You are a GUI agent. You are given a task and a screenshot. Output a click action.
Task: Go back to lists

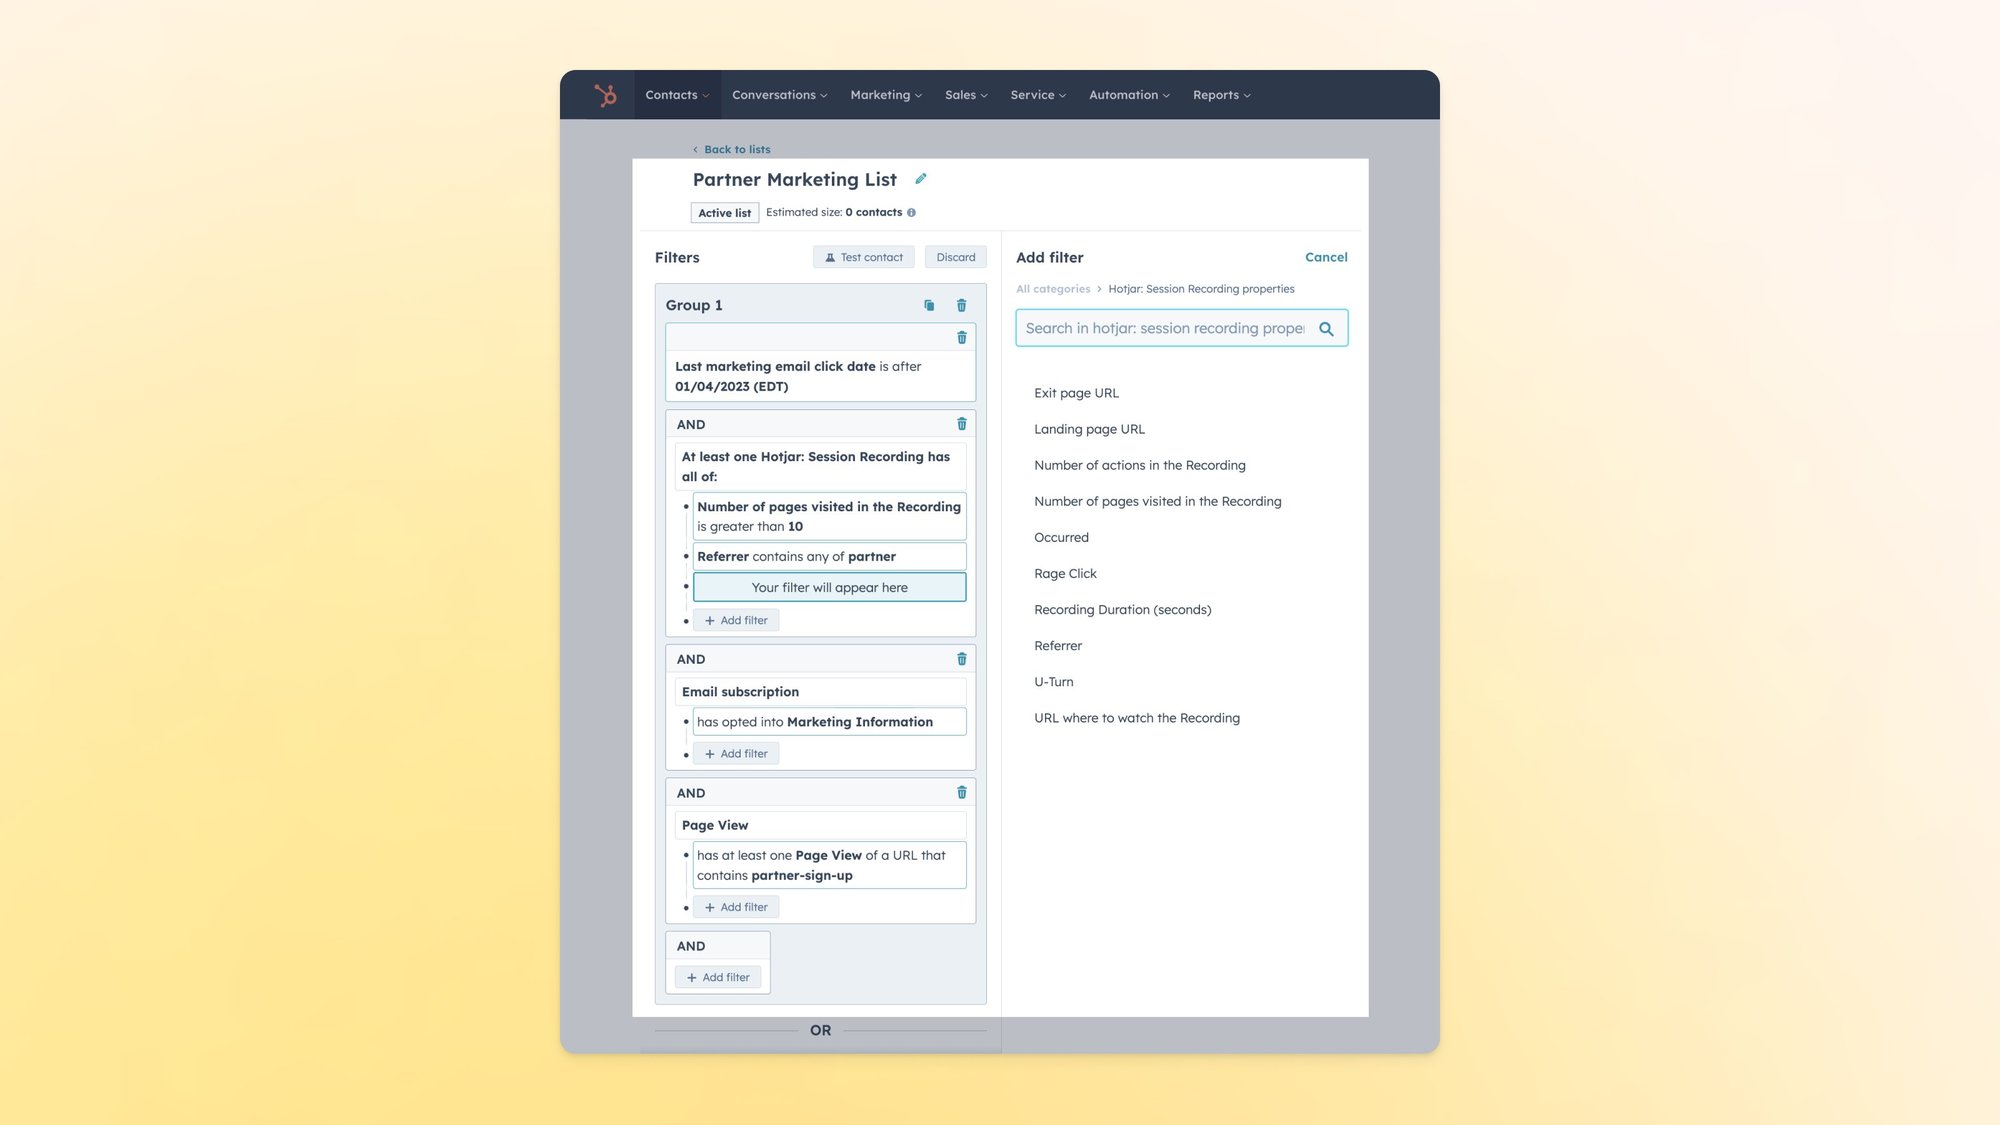coord(731,150)
